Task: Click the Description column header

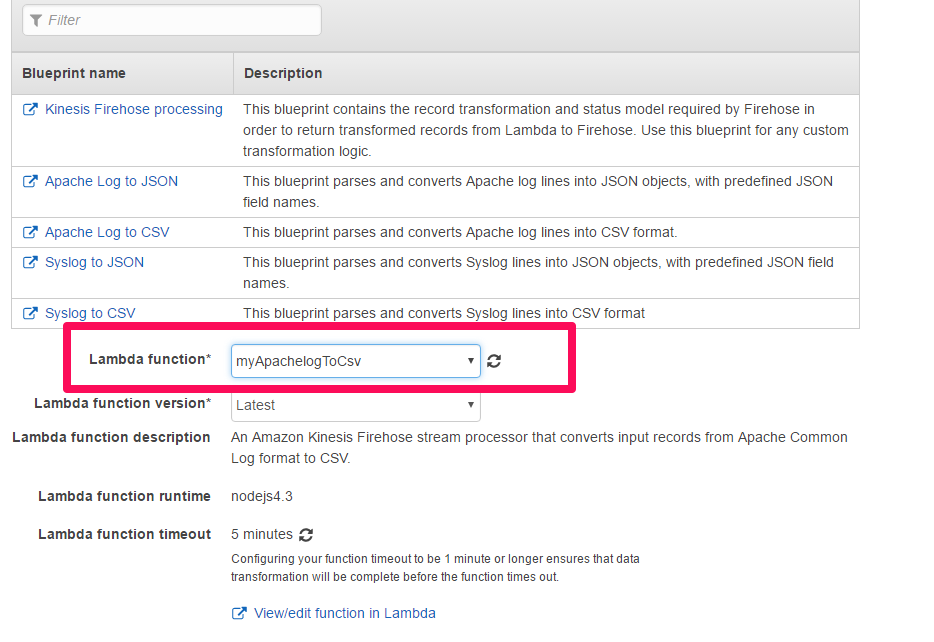Action: click(x=283, y=73)
